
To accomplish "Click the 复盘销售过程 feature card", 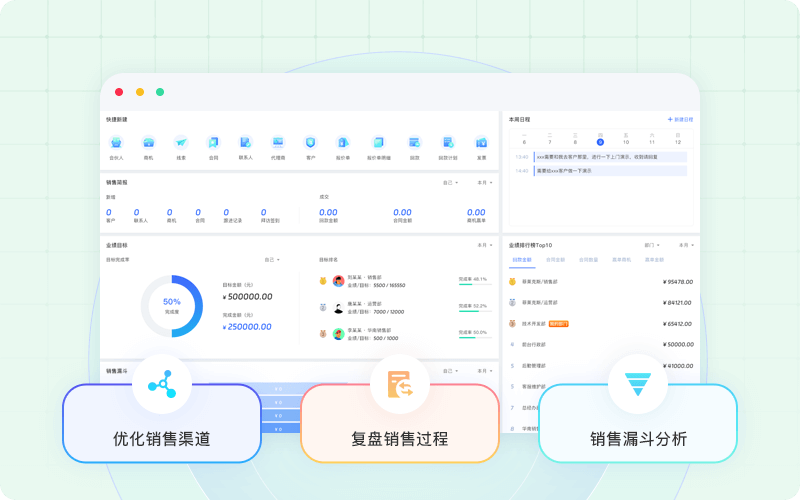I will pyautogui.click(x=399, y=424).
